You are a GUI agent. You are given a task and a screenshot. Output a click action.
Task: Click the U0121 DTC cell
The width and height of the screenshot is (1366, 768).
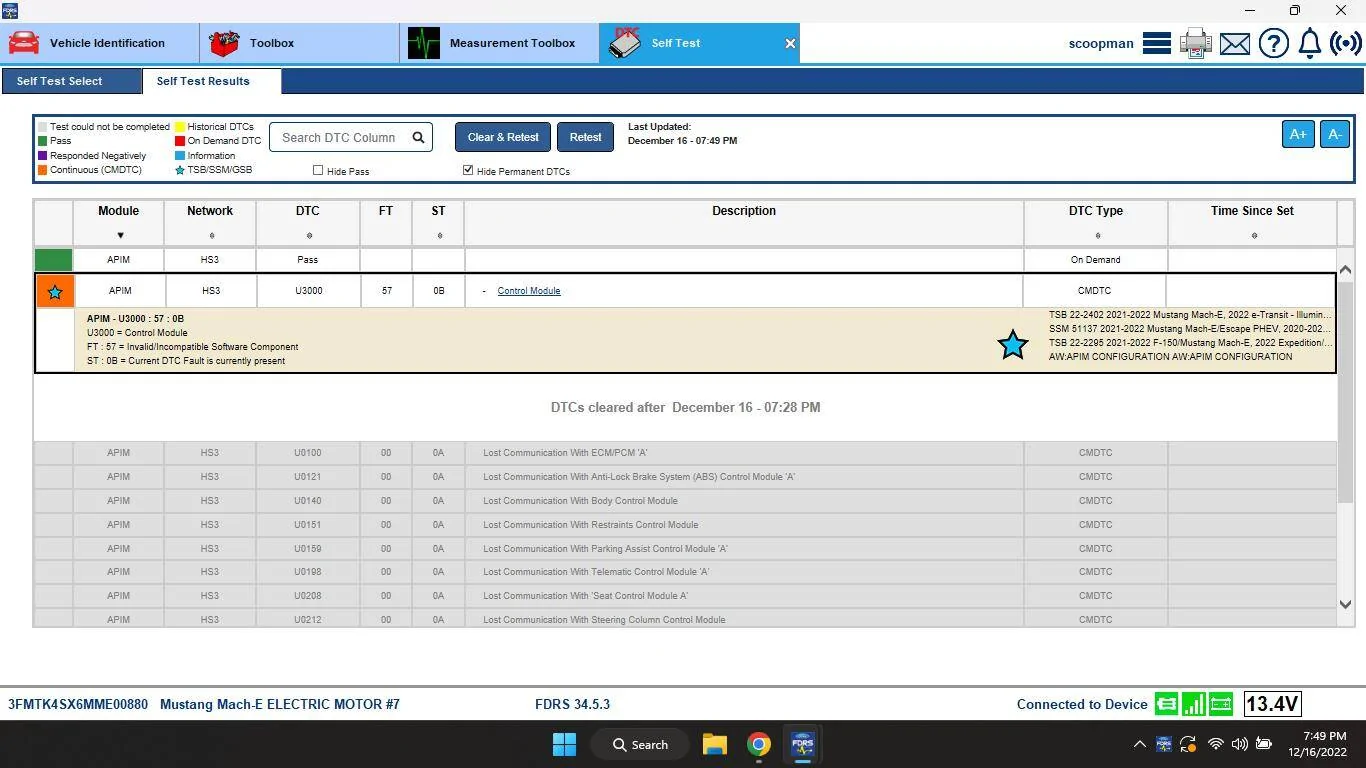tap(308, 477)
